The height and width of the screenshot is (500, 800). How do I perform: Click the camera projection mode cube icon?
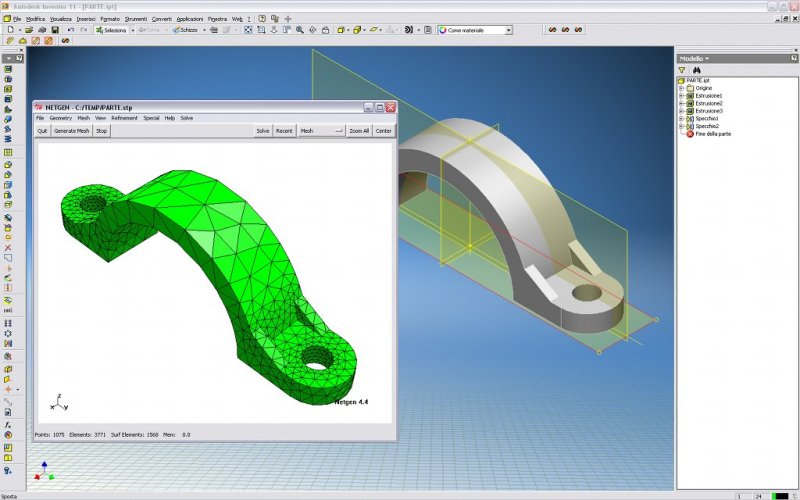357,30
